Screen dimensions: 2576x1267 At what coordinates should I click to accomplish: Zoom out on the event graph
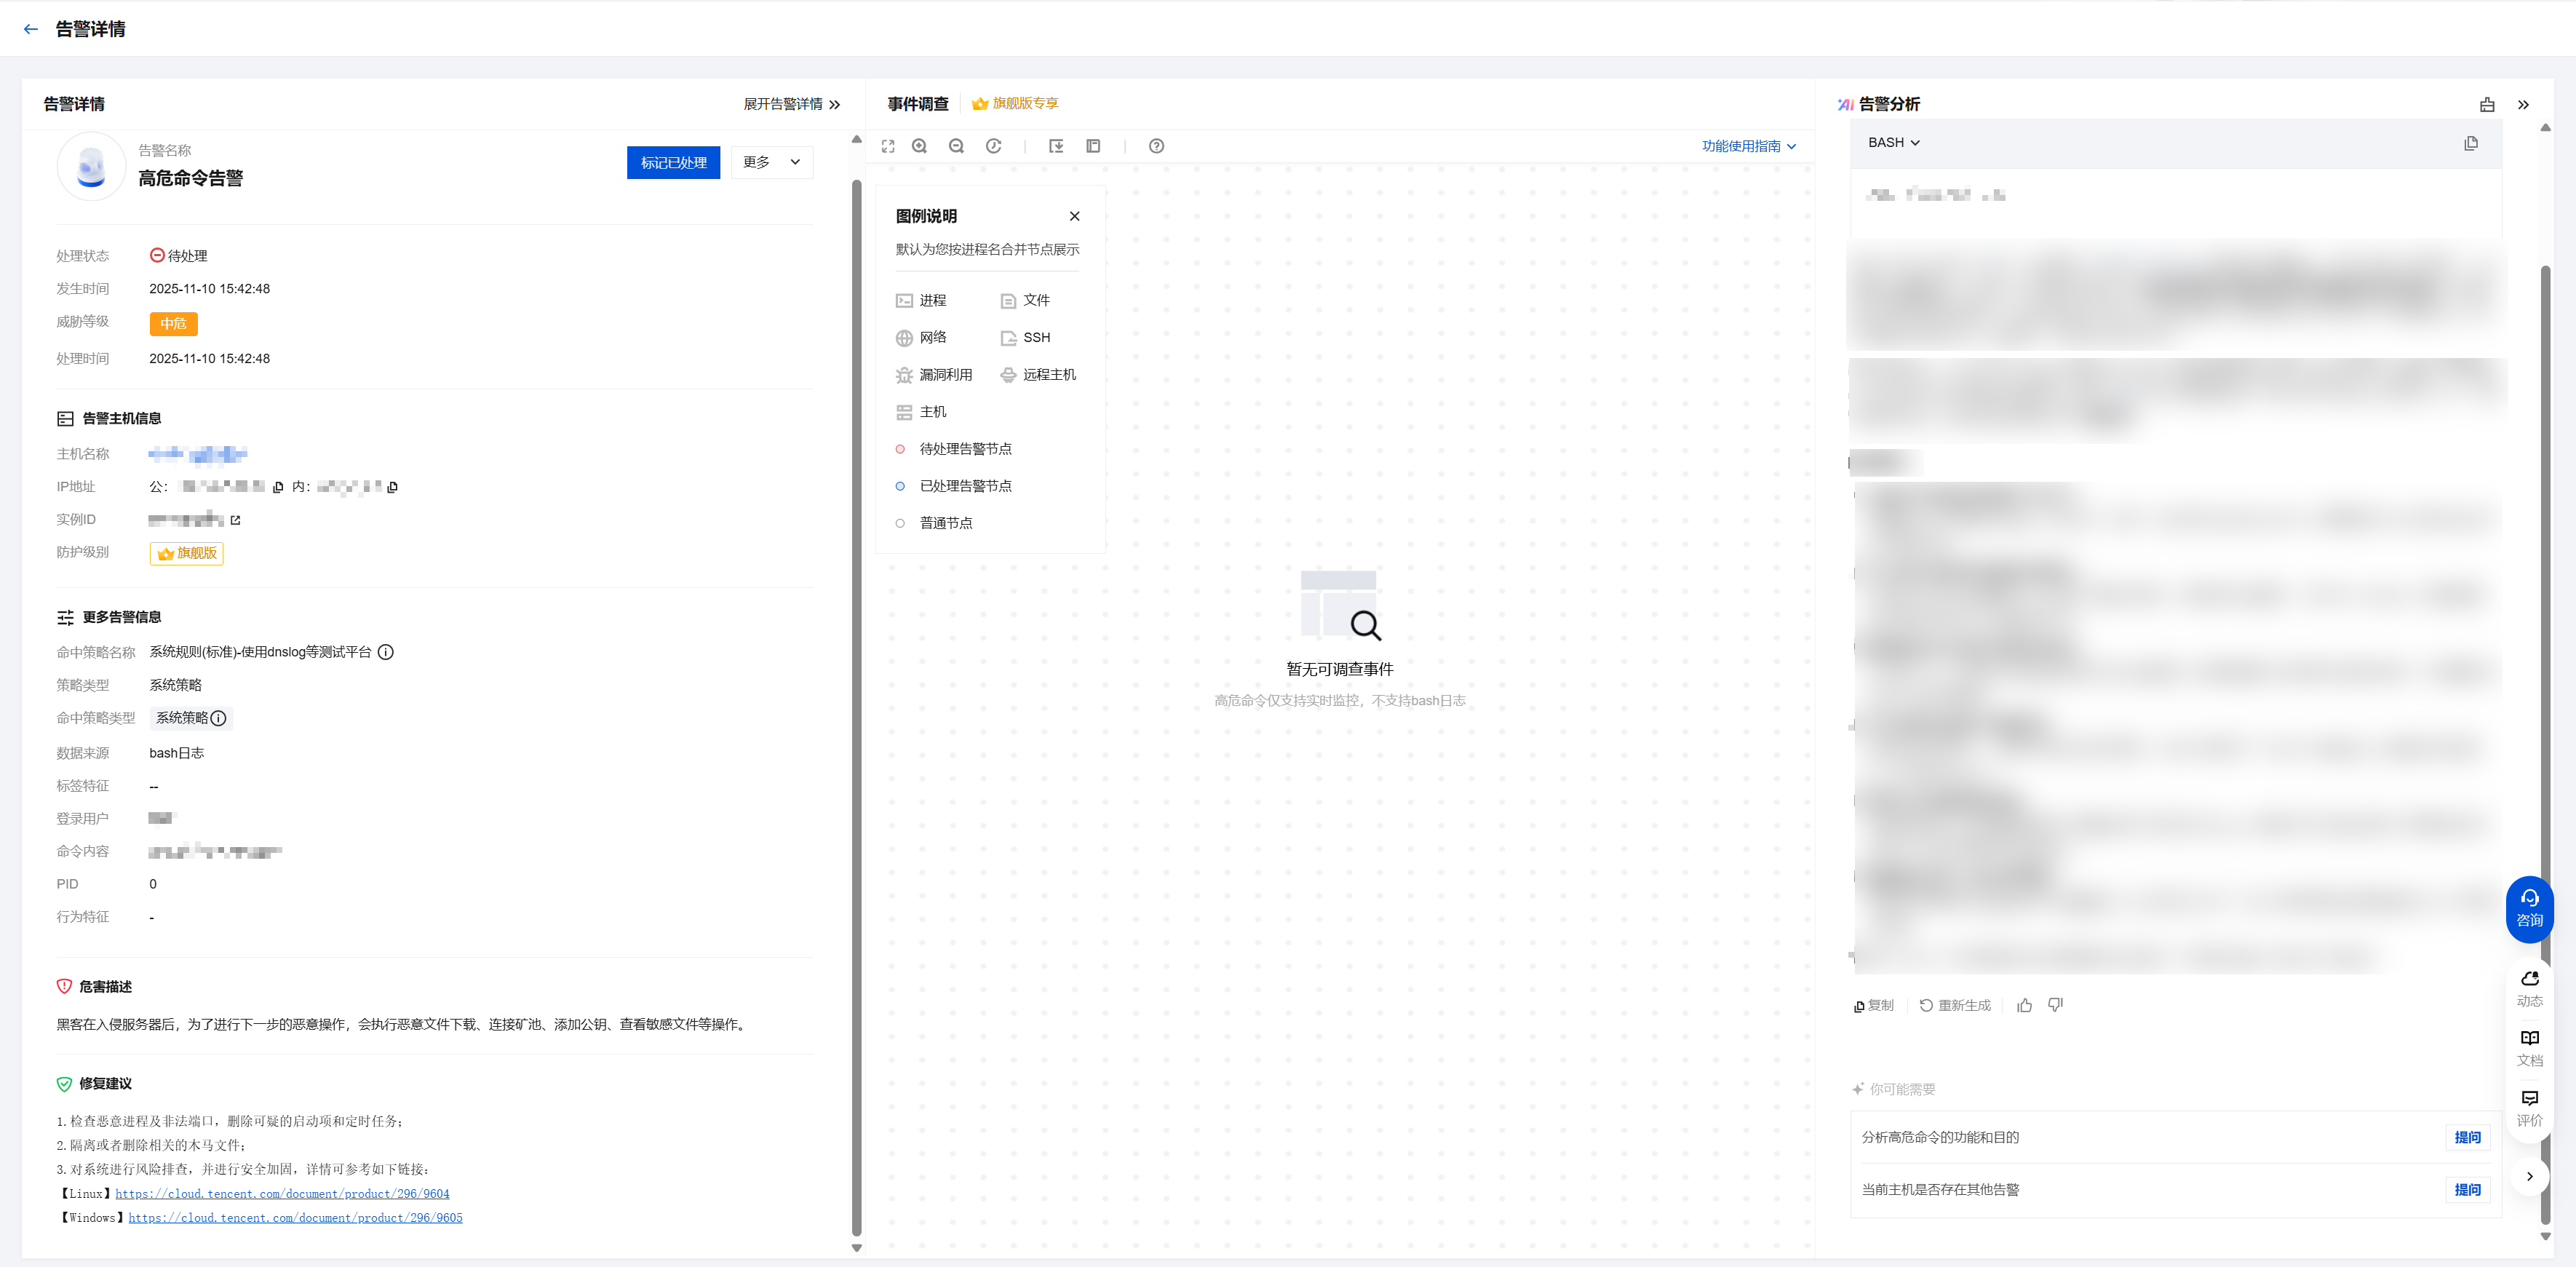pos(956,146)
